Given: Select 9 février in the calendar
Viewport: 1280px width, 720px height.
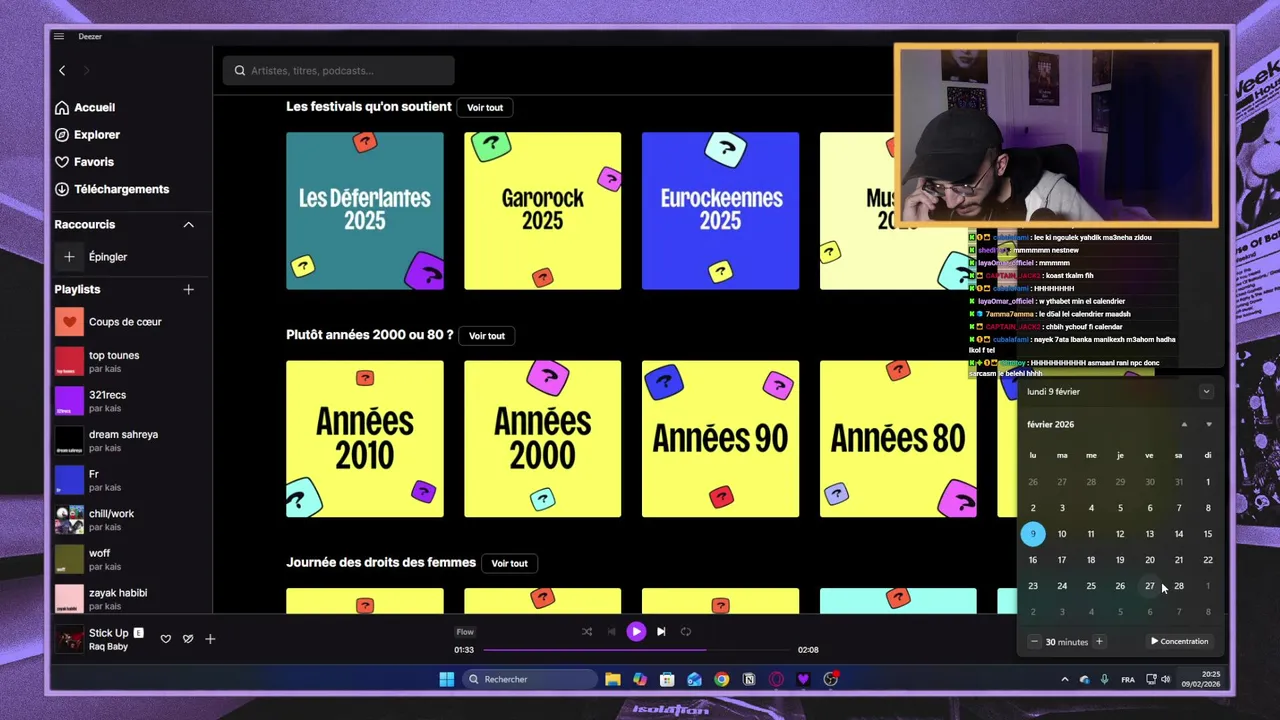Looking at the screenshot, I should click(x=1033, y=534).
